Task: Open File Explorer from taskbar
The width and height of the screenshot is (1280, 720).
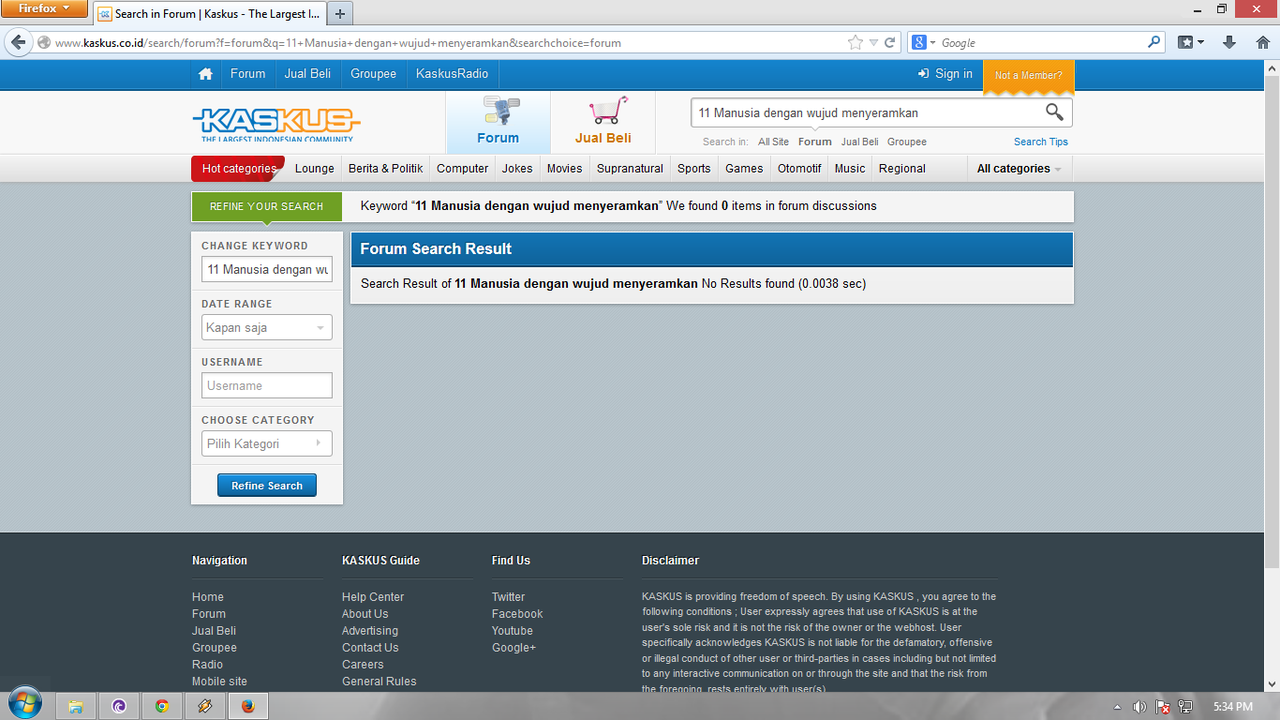Action: (75, 706)
